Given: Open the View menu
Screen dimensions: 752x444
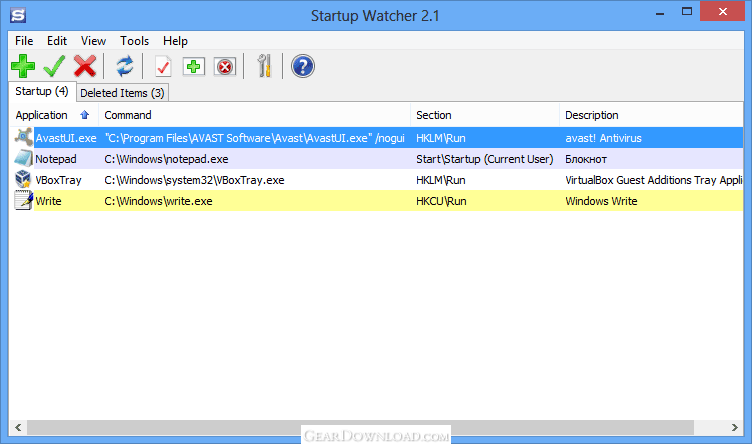Looking at the screenshot, I should click(93, 41).
